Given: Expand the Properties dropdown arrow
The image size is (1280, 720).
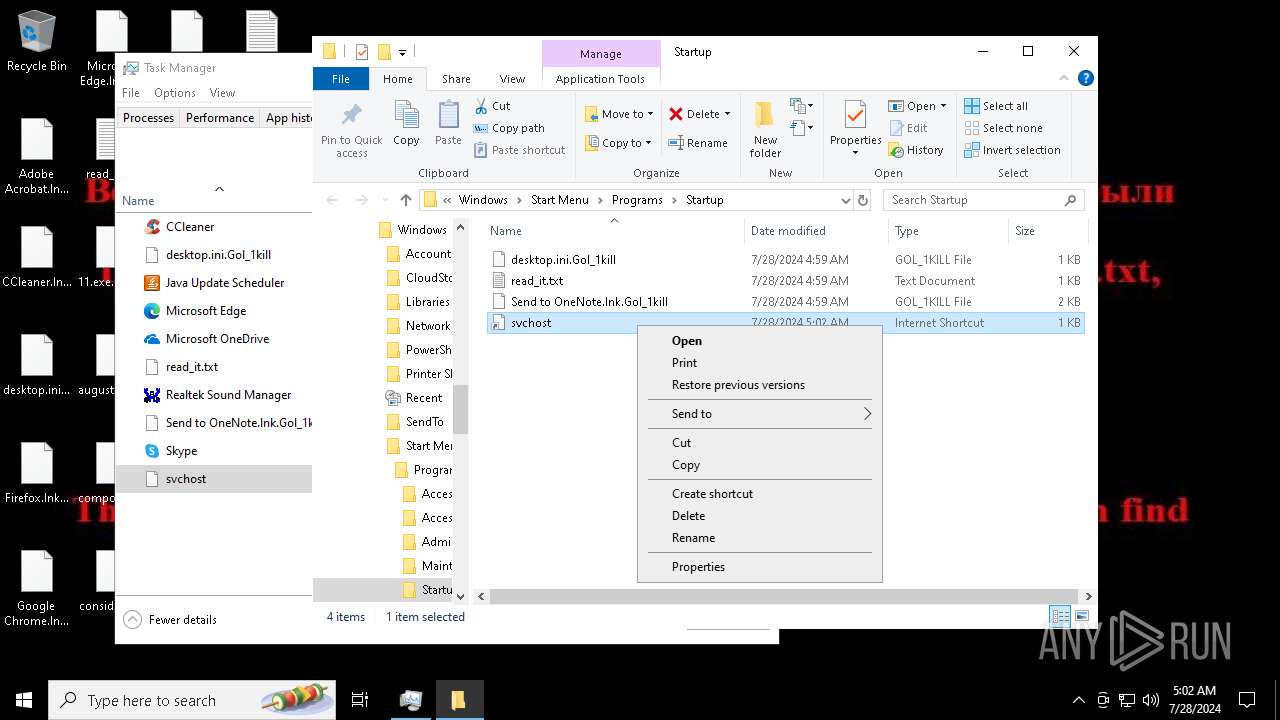Looking at the screenshot, I should 855,153.
